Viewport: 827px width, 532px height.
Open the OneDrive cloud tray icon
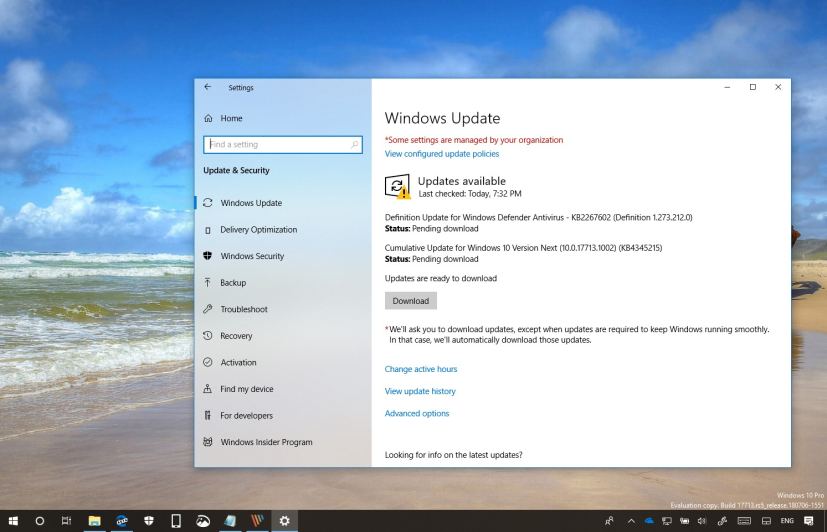pyautogui.click(x=649, y=521)
